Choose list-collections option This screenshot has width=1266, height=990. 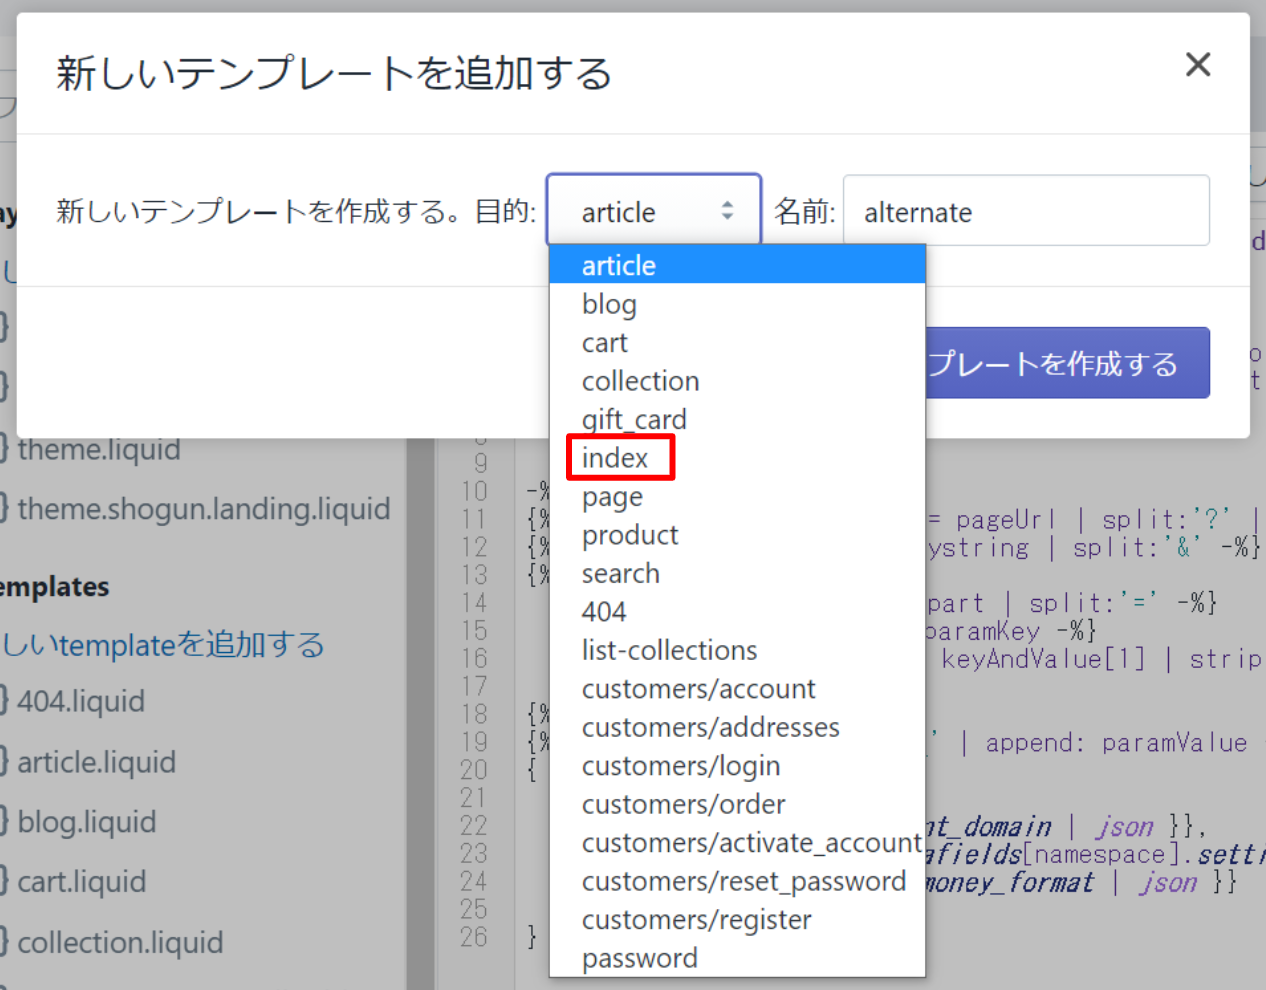[737, 650]
